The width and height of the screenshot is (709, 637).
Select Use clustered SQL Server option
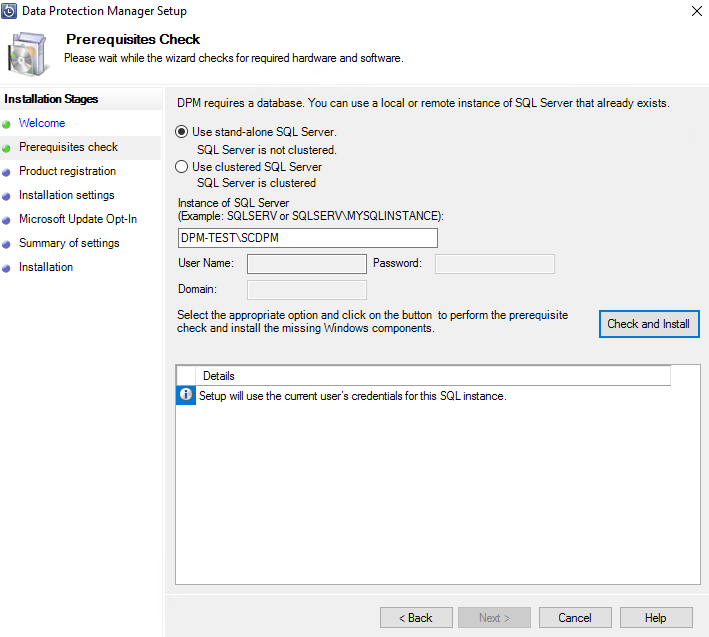pyautogui.click(x=181, y=167)
